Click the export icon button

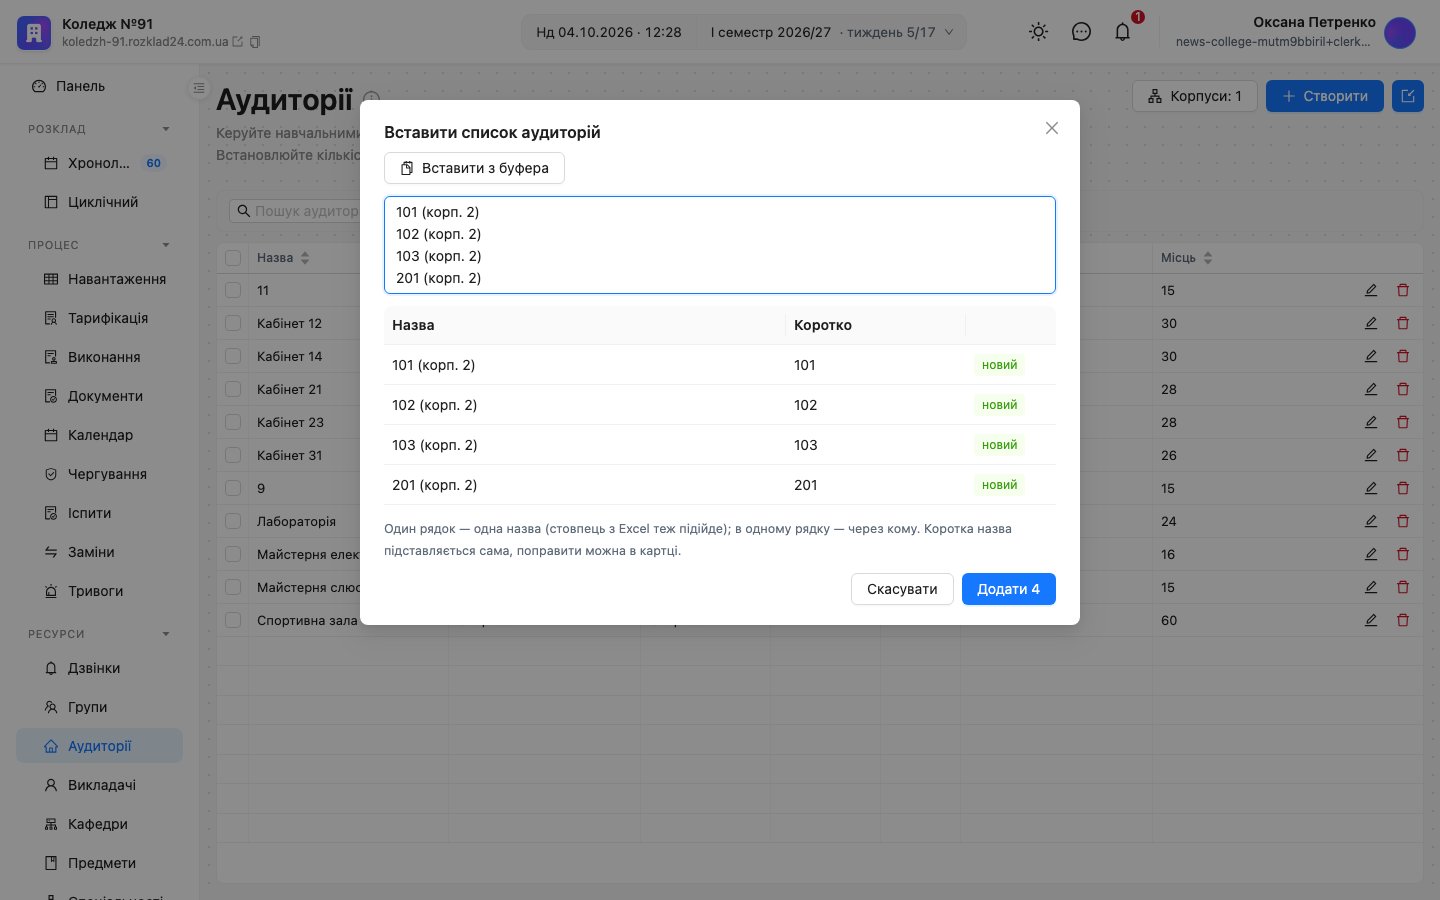(x=1408, y=96)
